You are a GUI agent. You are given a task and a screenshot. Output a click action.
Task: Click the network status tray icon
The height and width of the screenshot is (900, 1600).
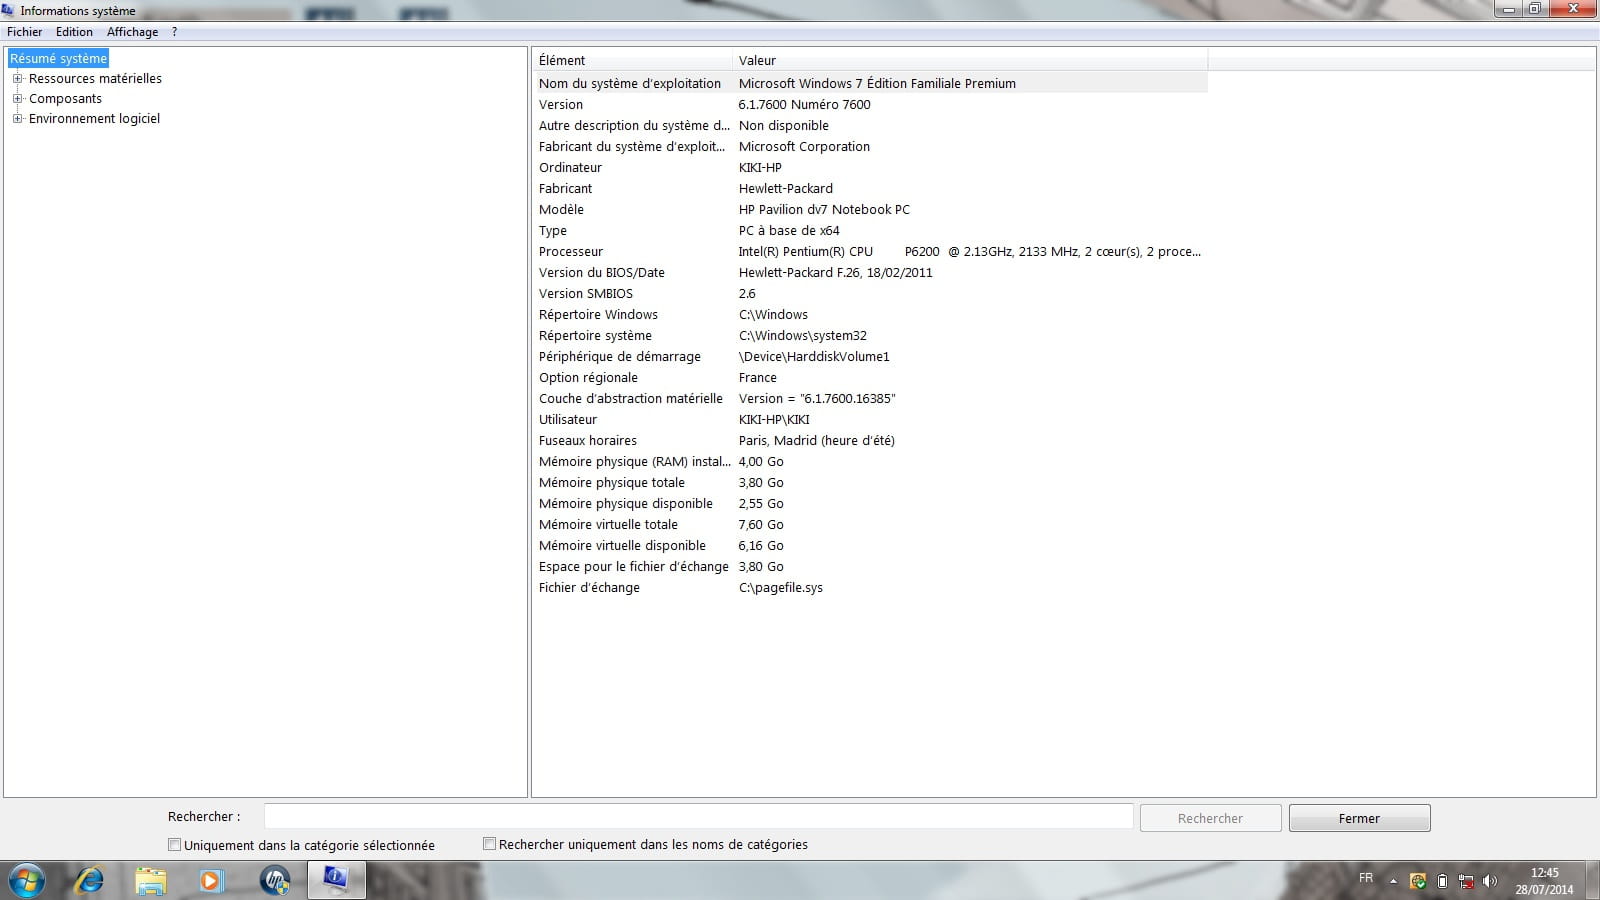pyautogui.click(x=1466, y=881)
